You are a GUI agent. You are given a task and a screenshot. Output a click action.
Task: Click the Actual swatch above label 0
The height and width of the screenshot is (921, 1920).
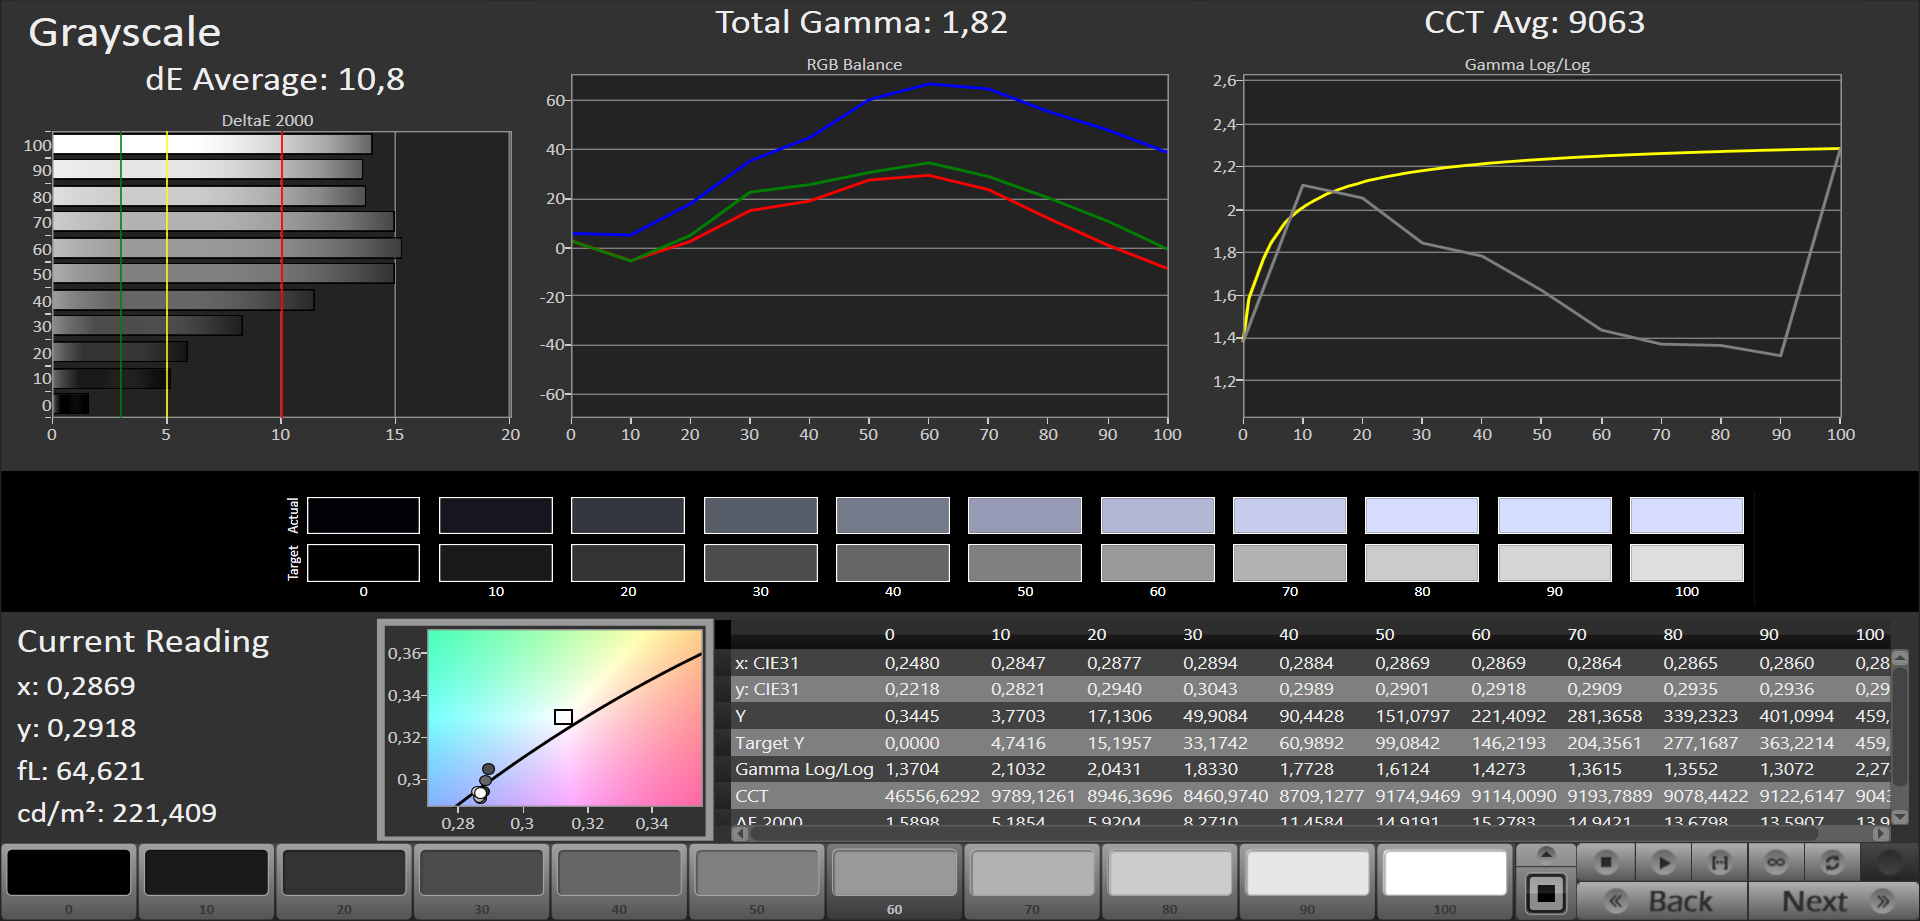[363, 515]
